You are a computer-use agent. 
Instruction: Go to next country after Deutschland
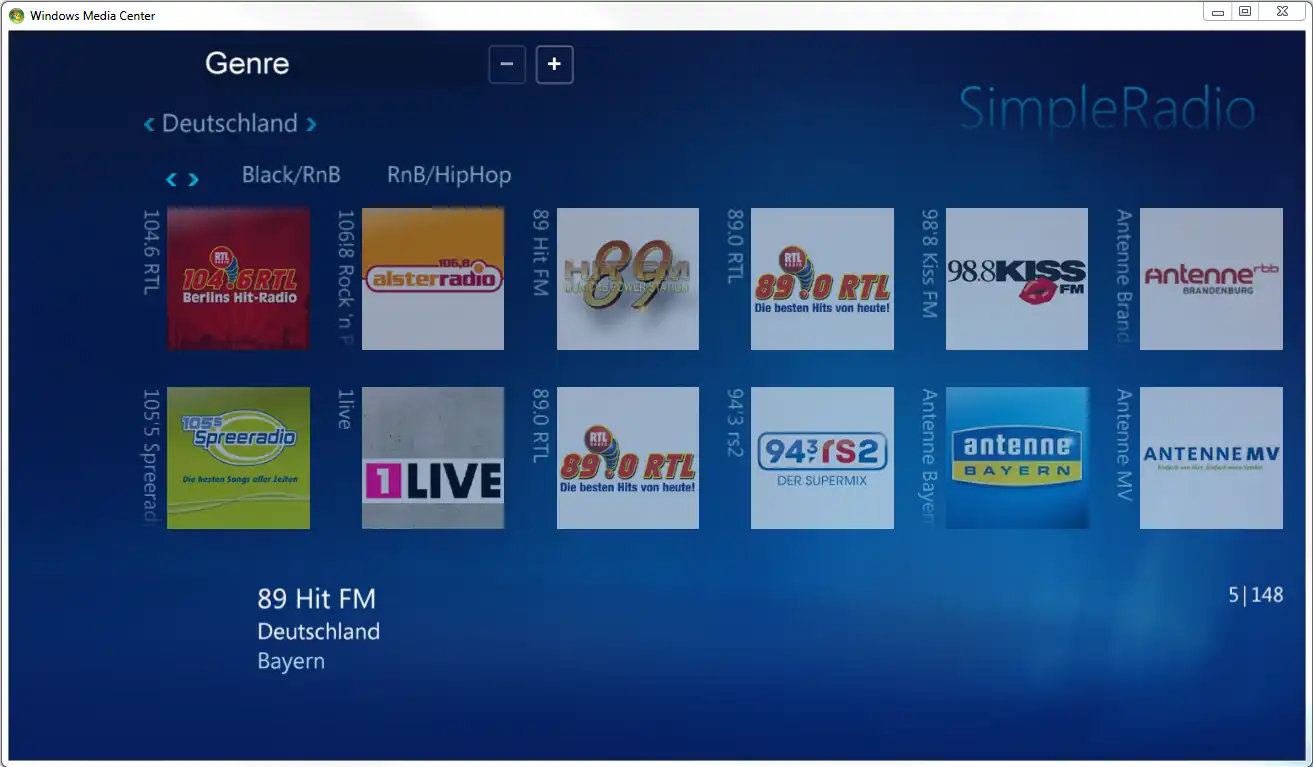311,124
